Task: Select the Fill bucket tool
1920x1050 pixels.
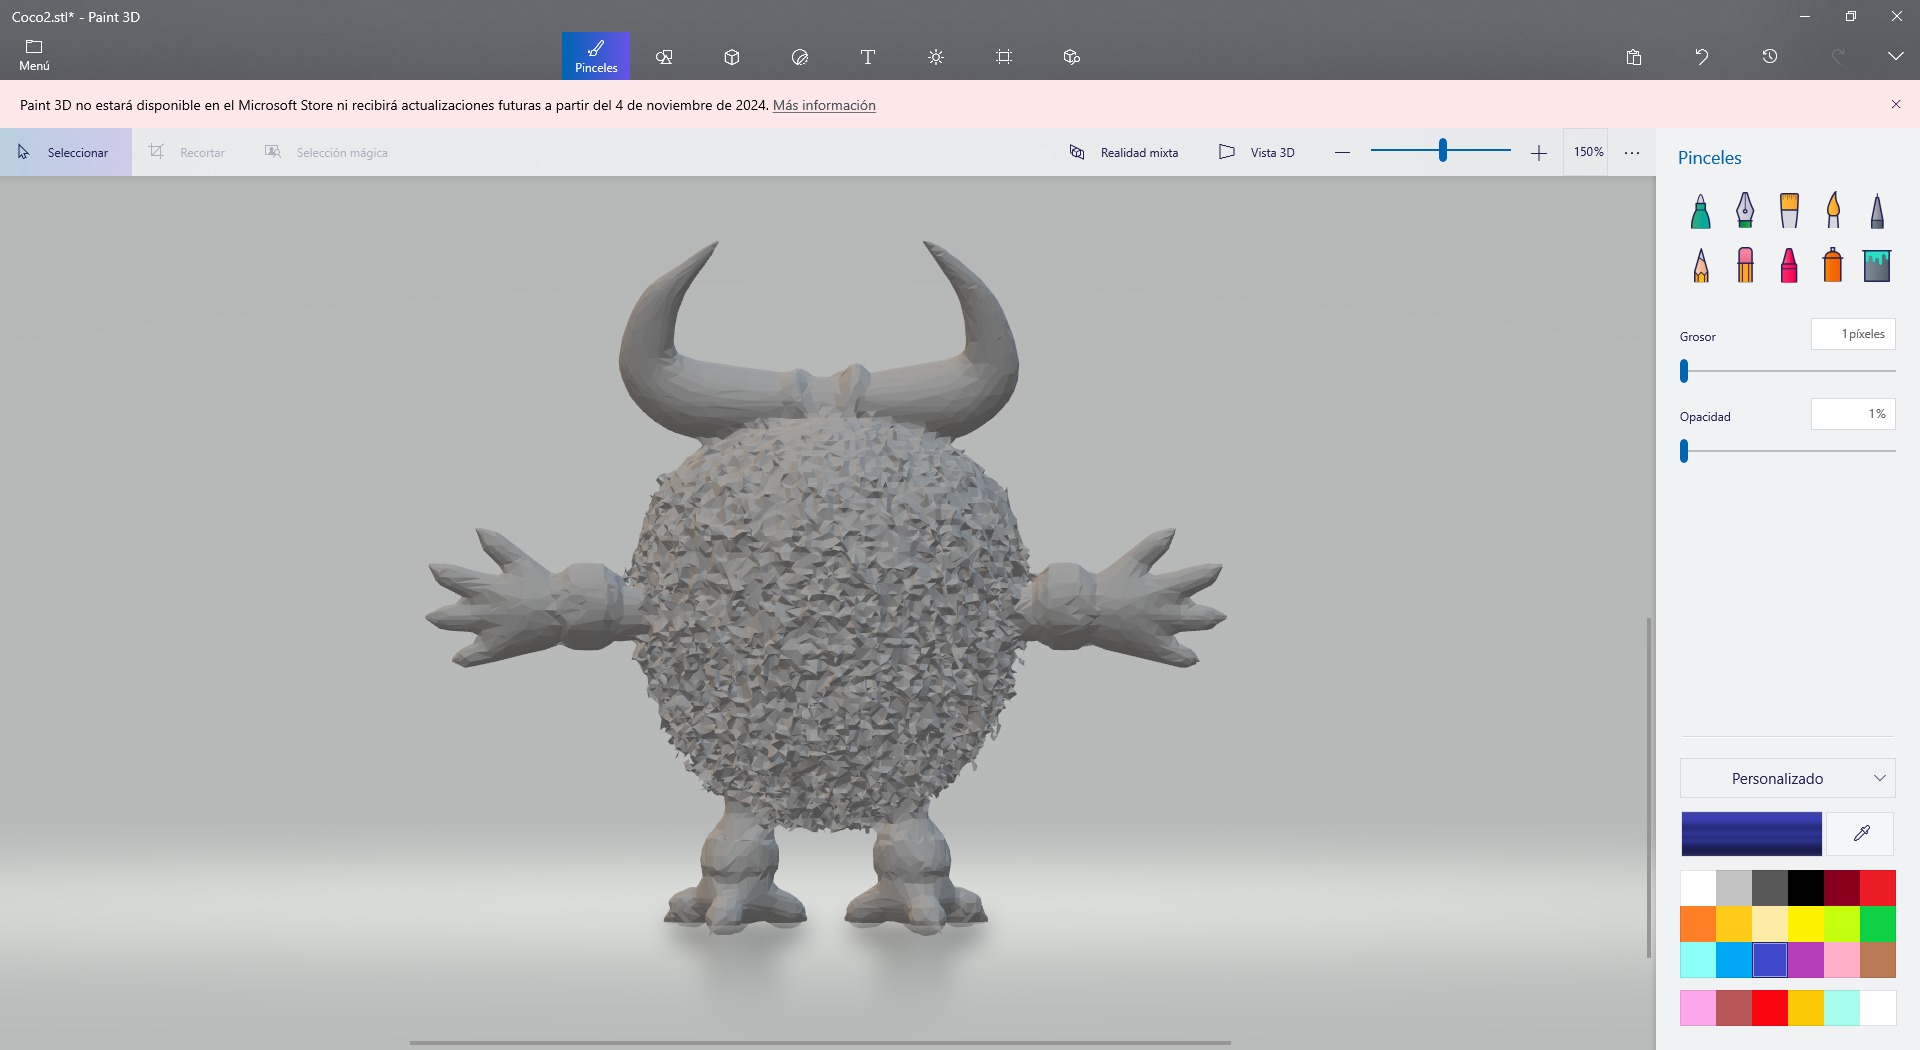Action: 1877,265
